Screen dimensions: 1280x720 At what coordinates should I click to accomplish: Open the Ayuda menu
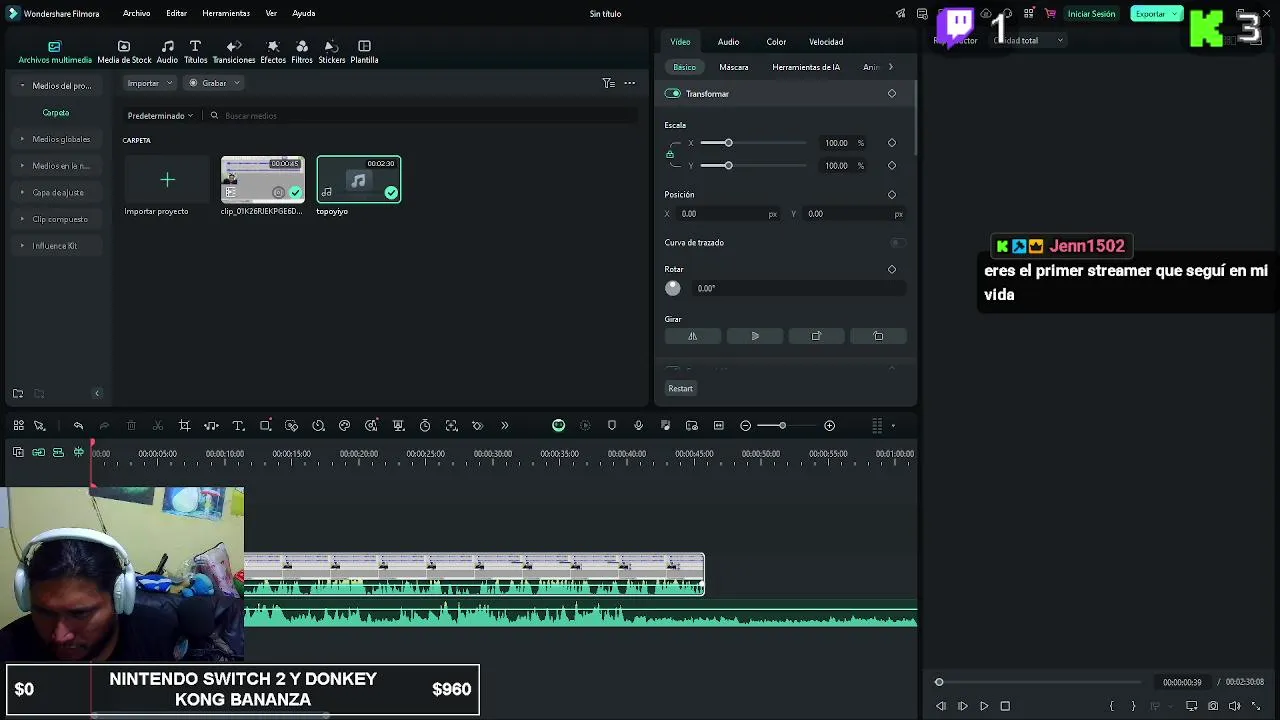[x=304, y=13]
